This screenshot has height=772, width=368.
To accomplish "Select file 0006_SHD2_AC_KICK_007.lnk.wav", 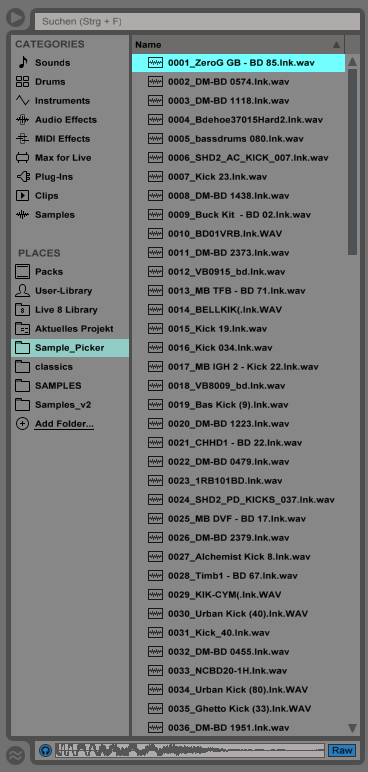I will (x=238, y=158).
